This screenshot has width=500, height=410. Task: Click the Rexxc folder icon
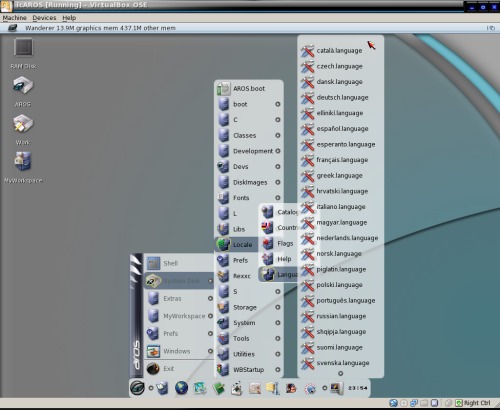(x=223, y=276)
